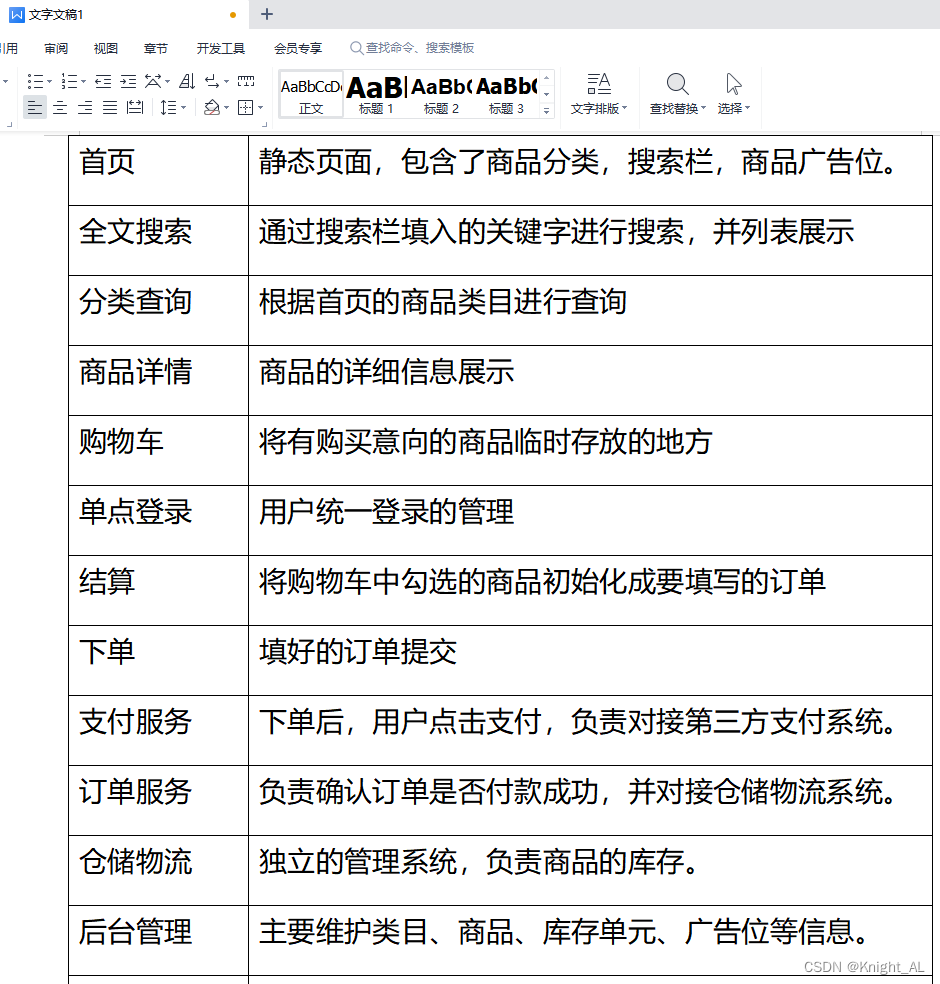Open the 审阅 review tab
This screenshot has height=984, width=940.
click(56, 48)
